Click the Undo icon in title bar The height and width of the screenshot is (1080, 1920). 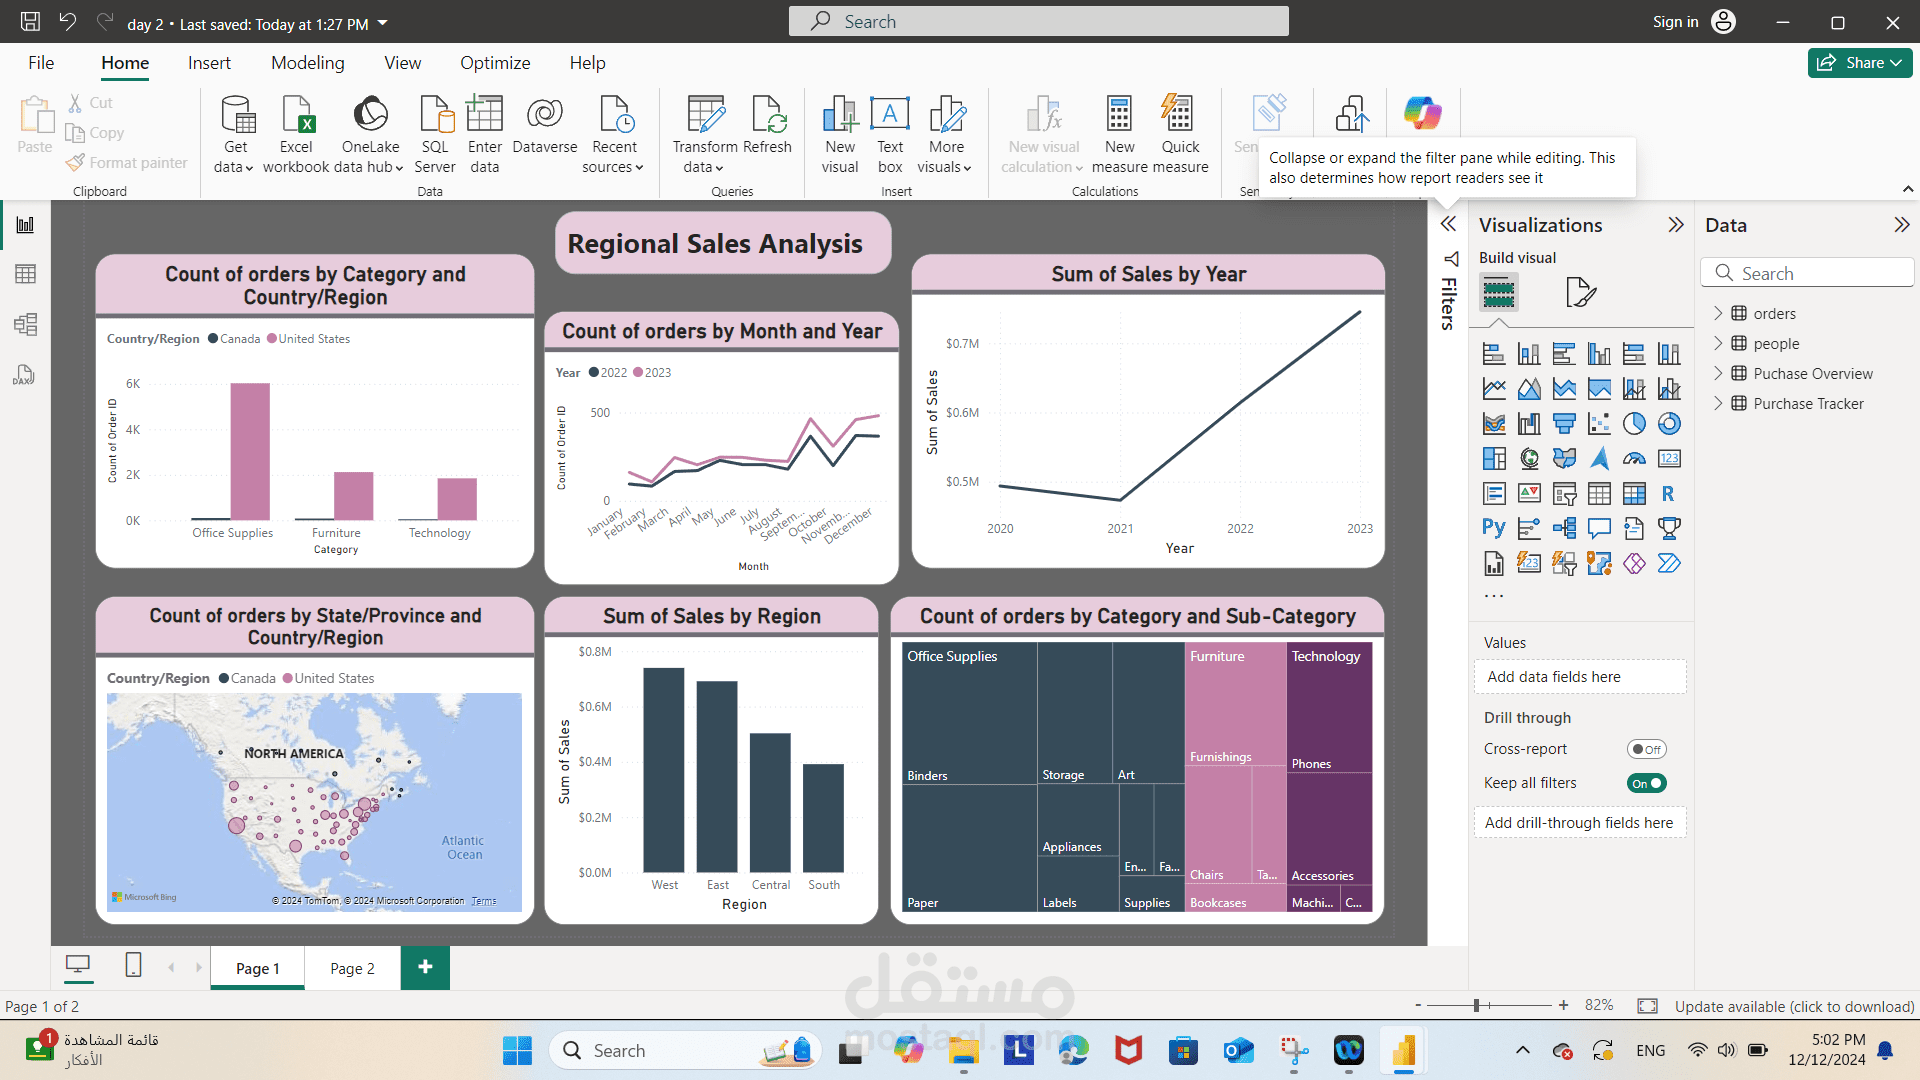pyautogui.click(x=67, y=21)
